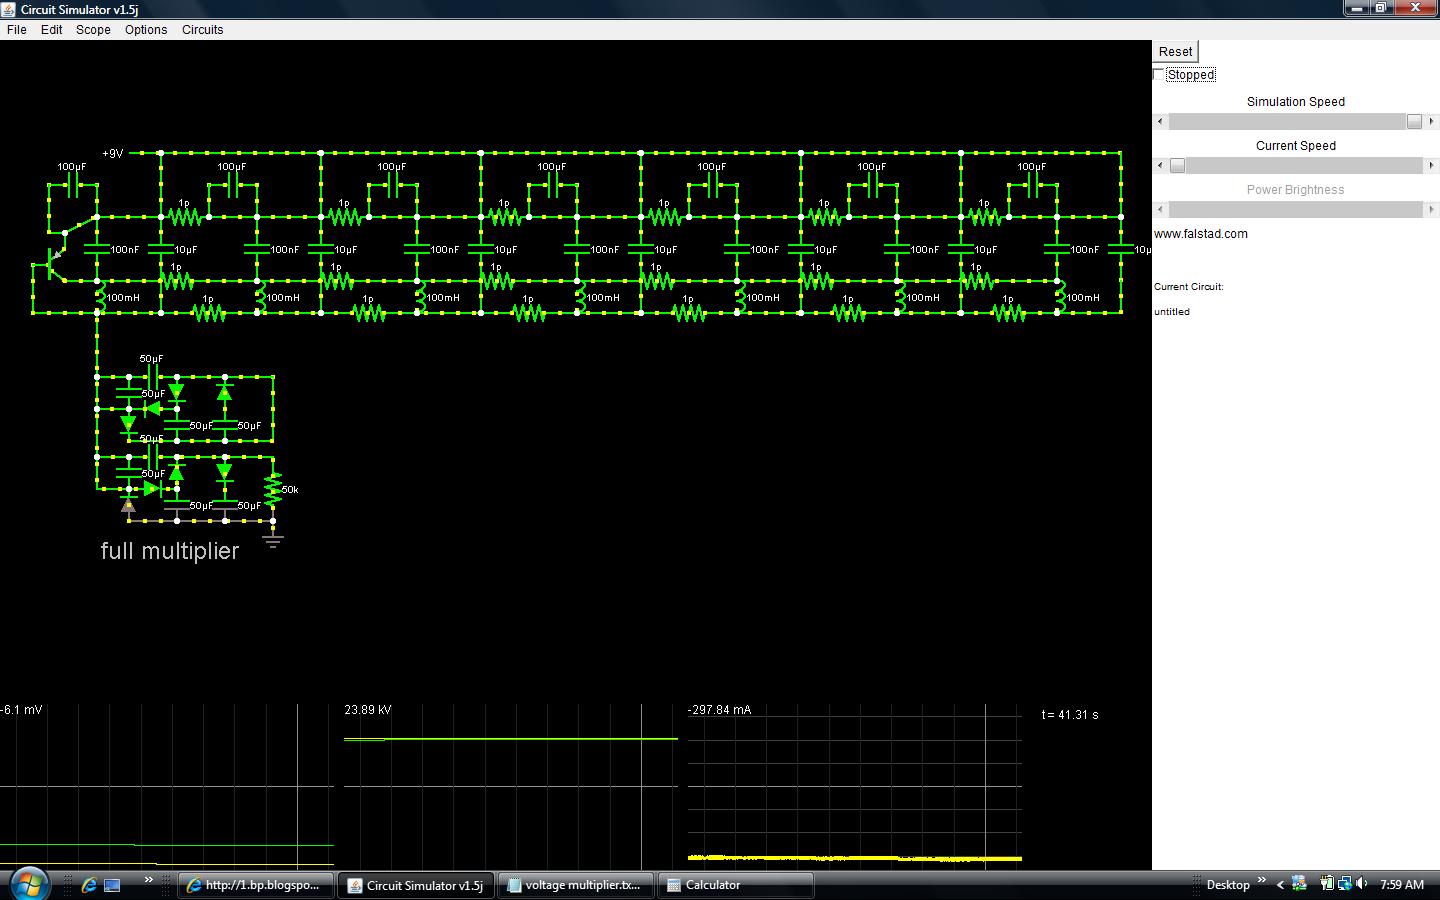Click a green diode in the full multiplier
This screenshot has height=900, width=1440.
tap(175, 392)
